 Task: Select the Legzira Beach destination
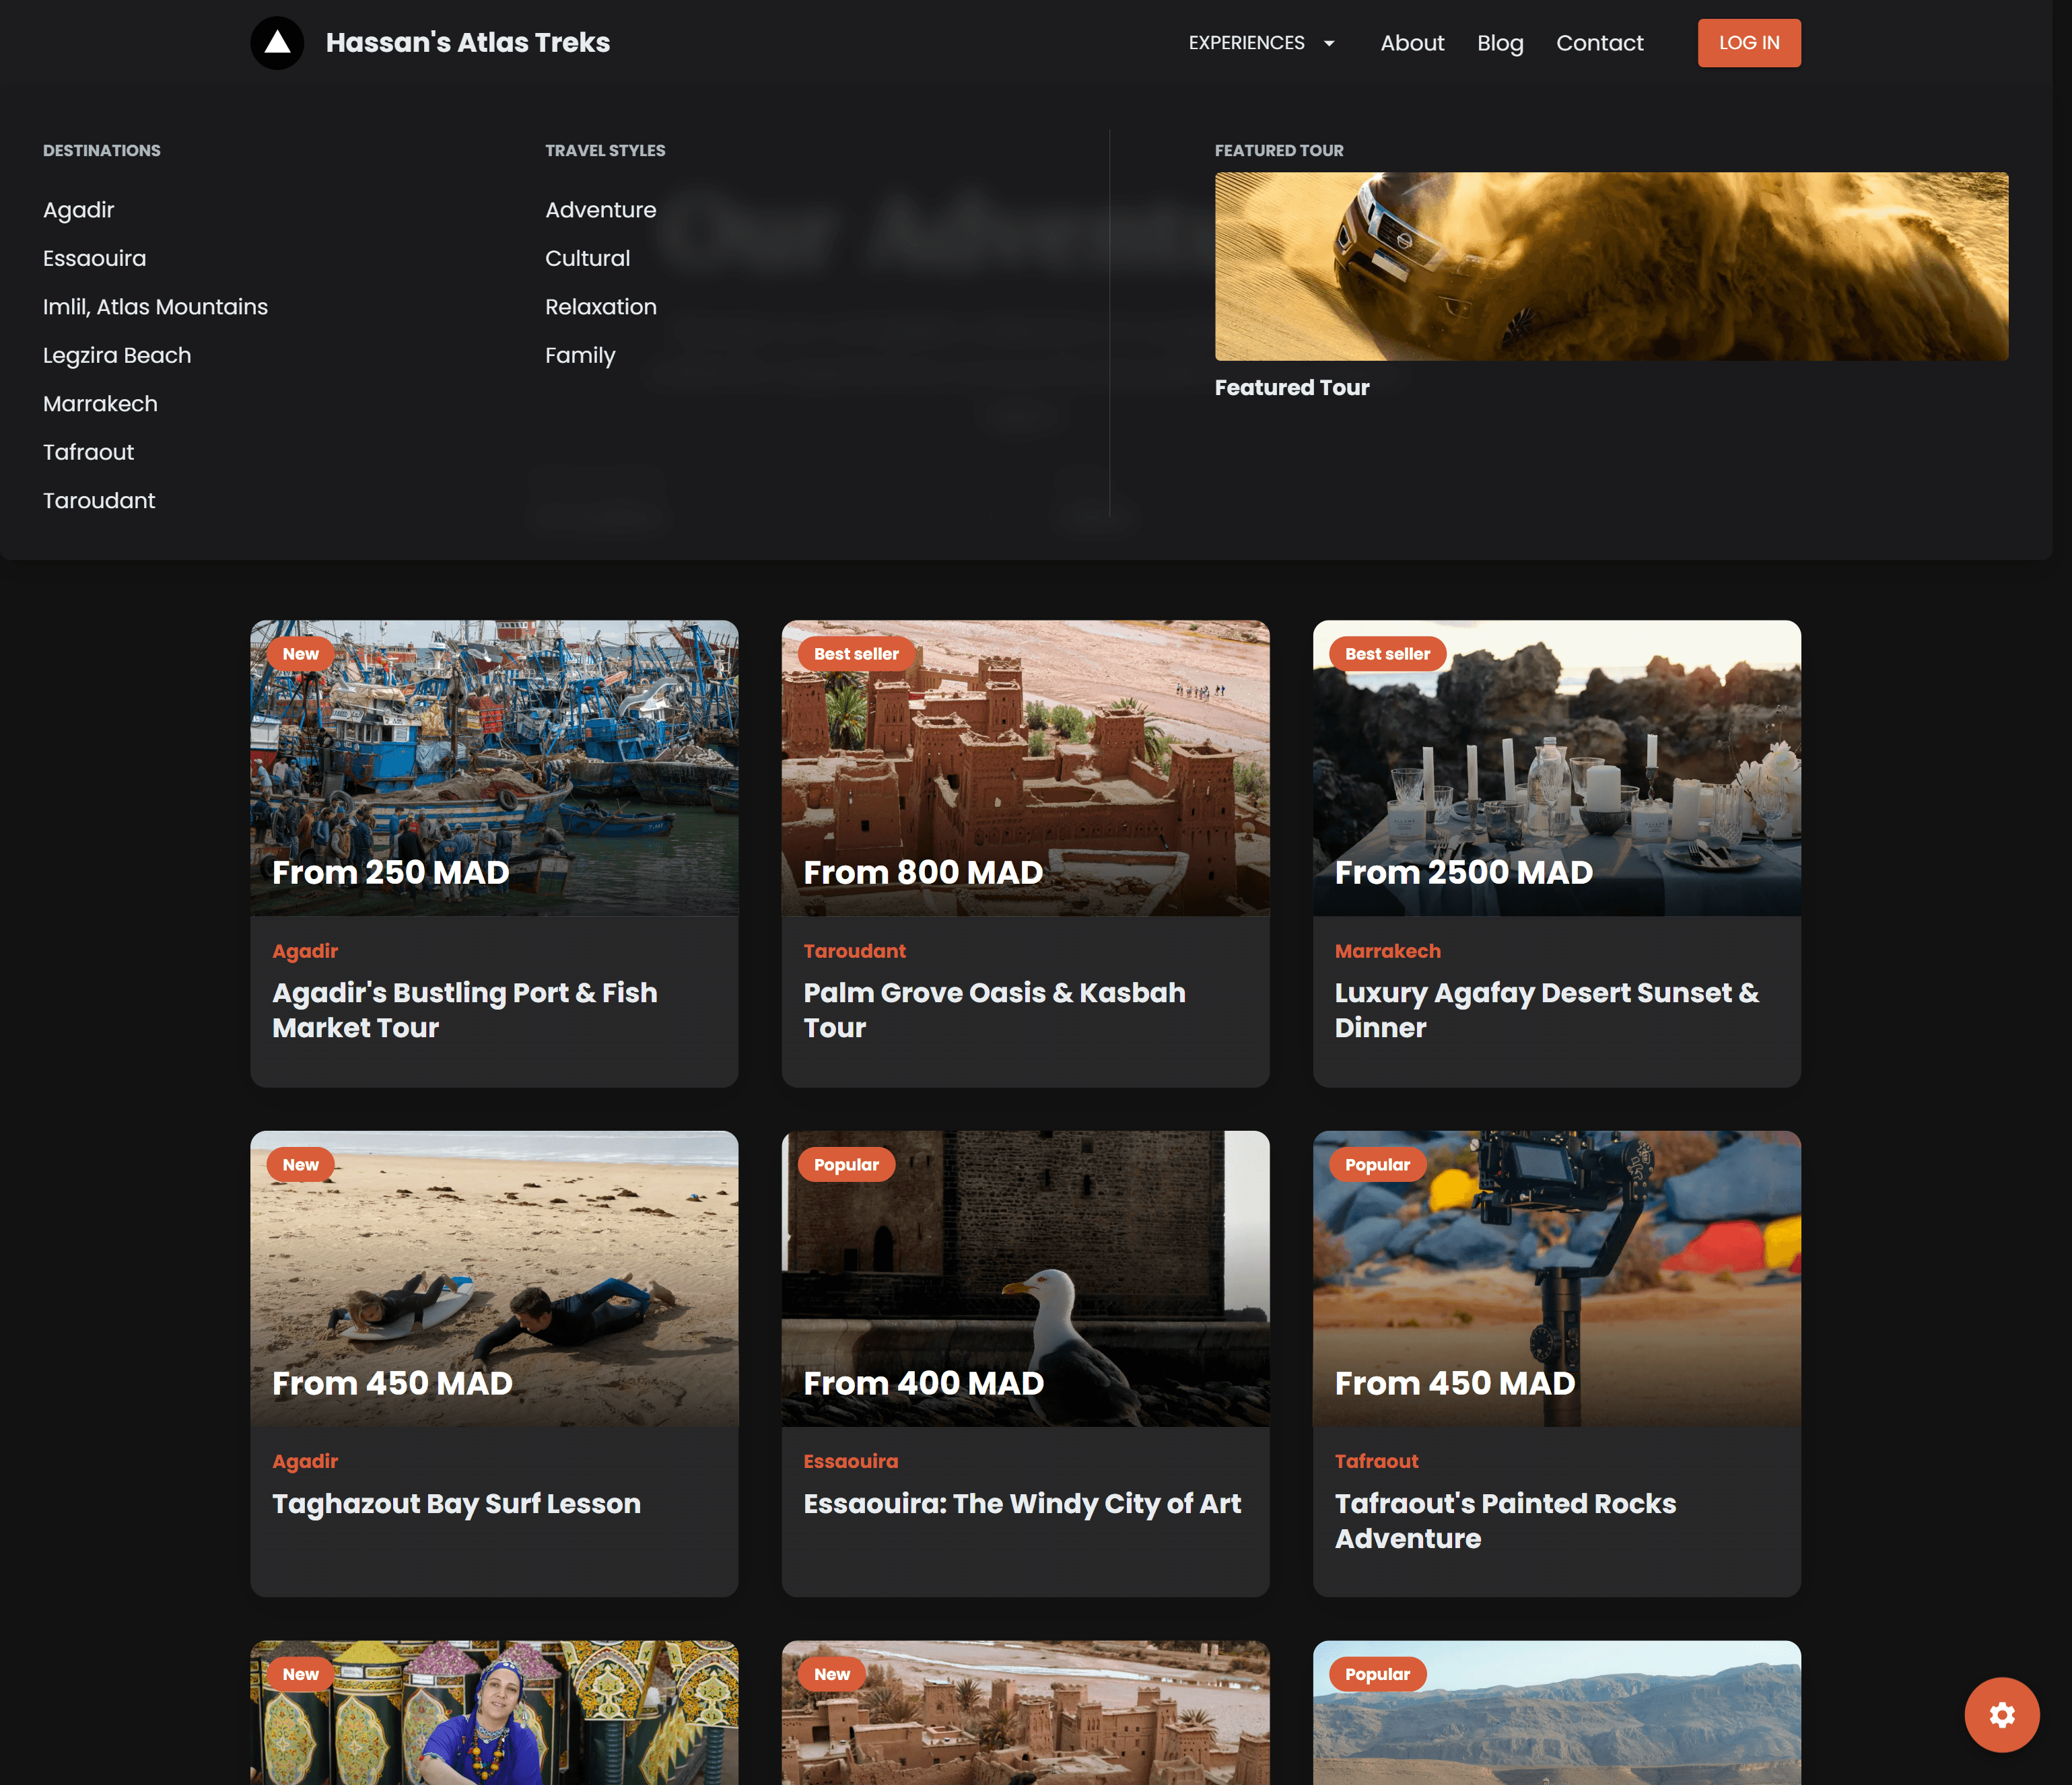click(x=117, y=355)
